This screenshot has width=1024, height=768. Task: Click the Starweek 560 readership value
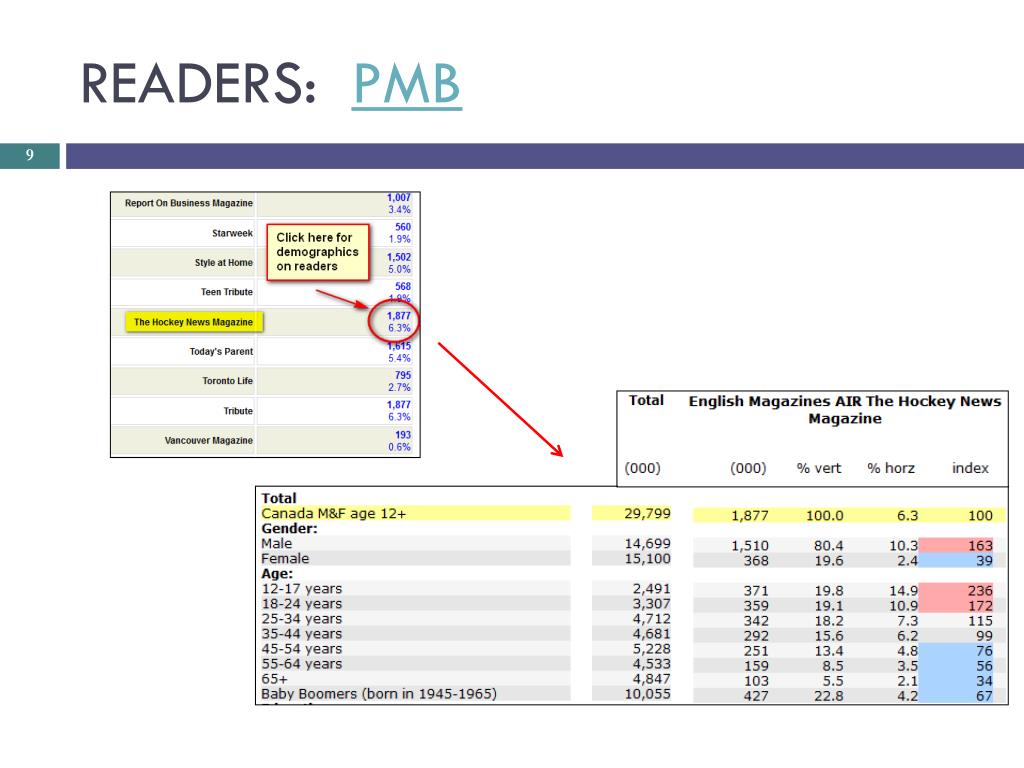tap(403, 227)
